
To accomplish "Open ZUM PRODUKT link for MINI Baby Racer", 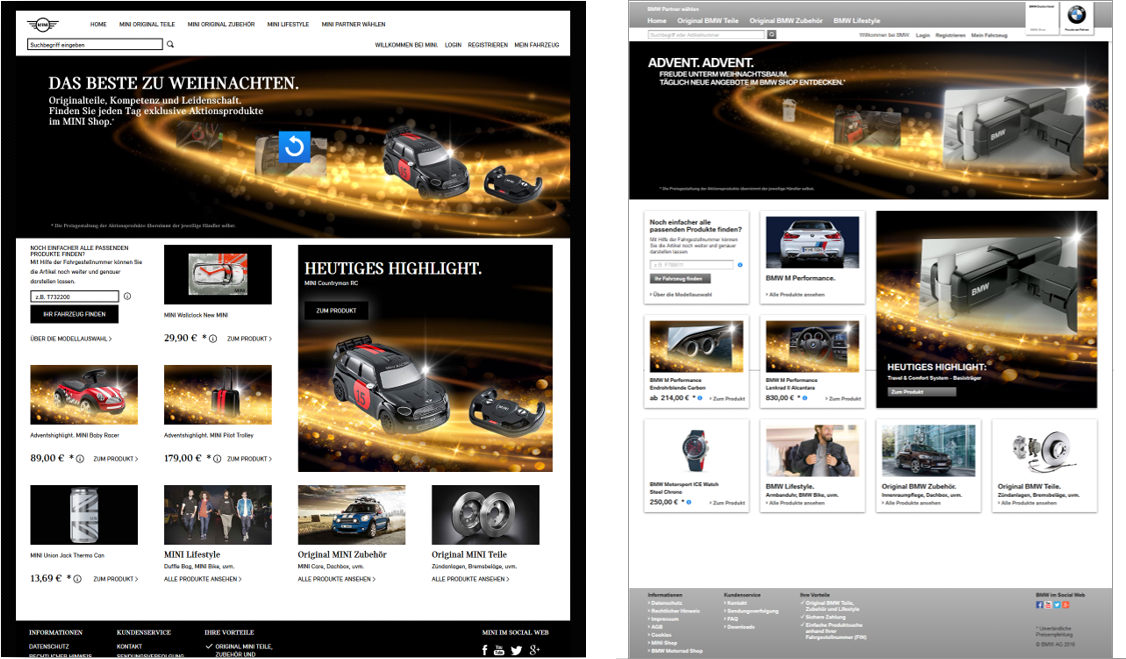I will point(116,459).
